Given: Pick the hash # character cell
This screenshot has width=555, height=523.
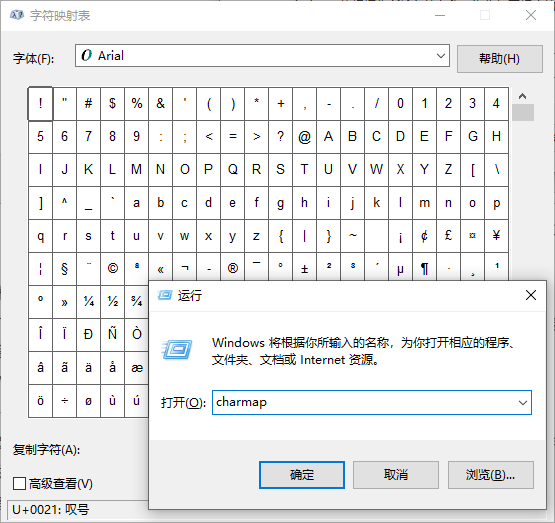Looking at the screenshot, I should [x=88, y=103].
